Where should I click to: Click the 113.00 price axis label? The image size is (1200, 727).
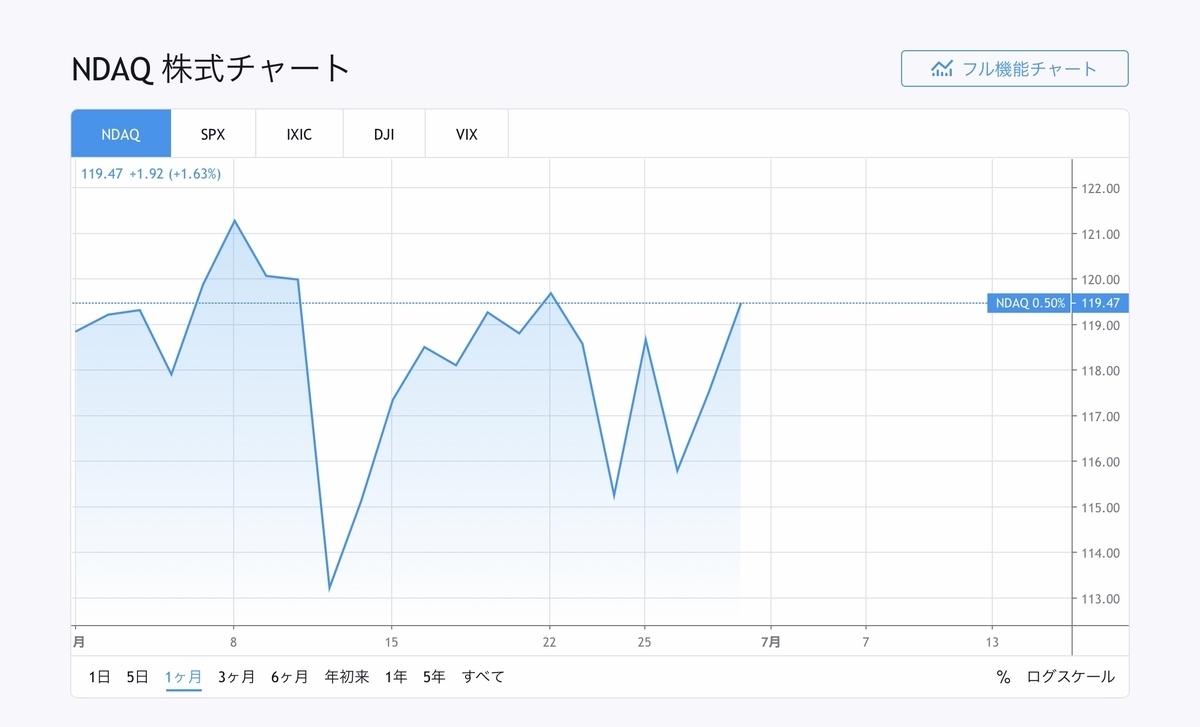[1100, 598]
